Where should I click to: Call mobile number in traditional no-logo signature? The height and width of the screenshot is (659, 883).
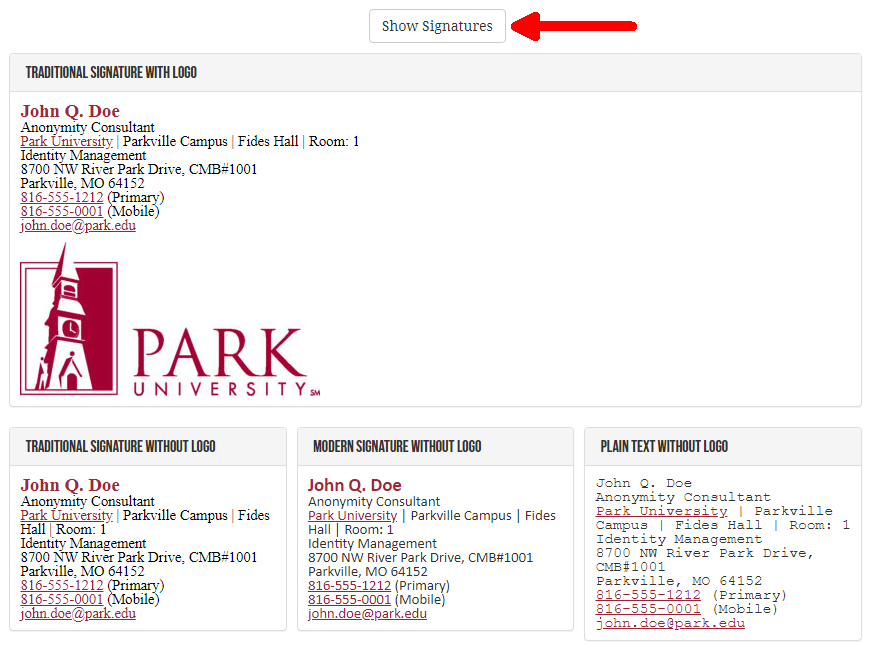62,600
